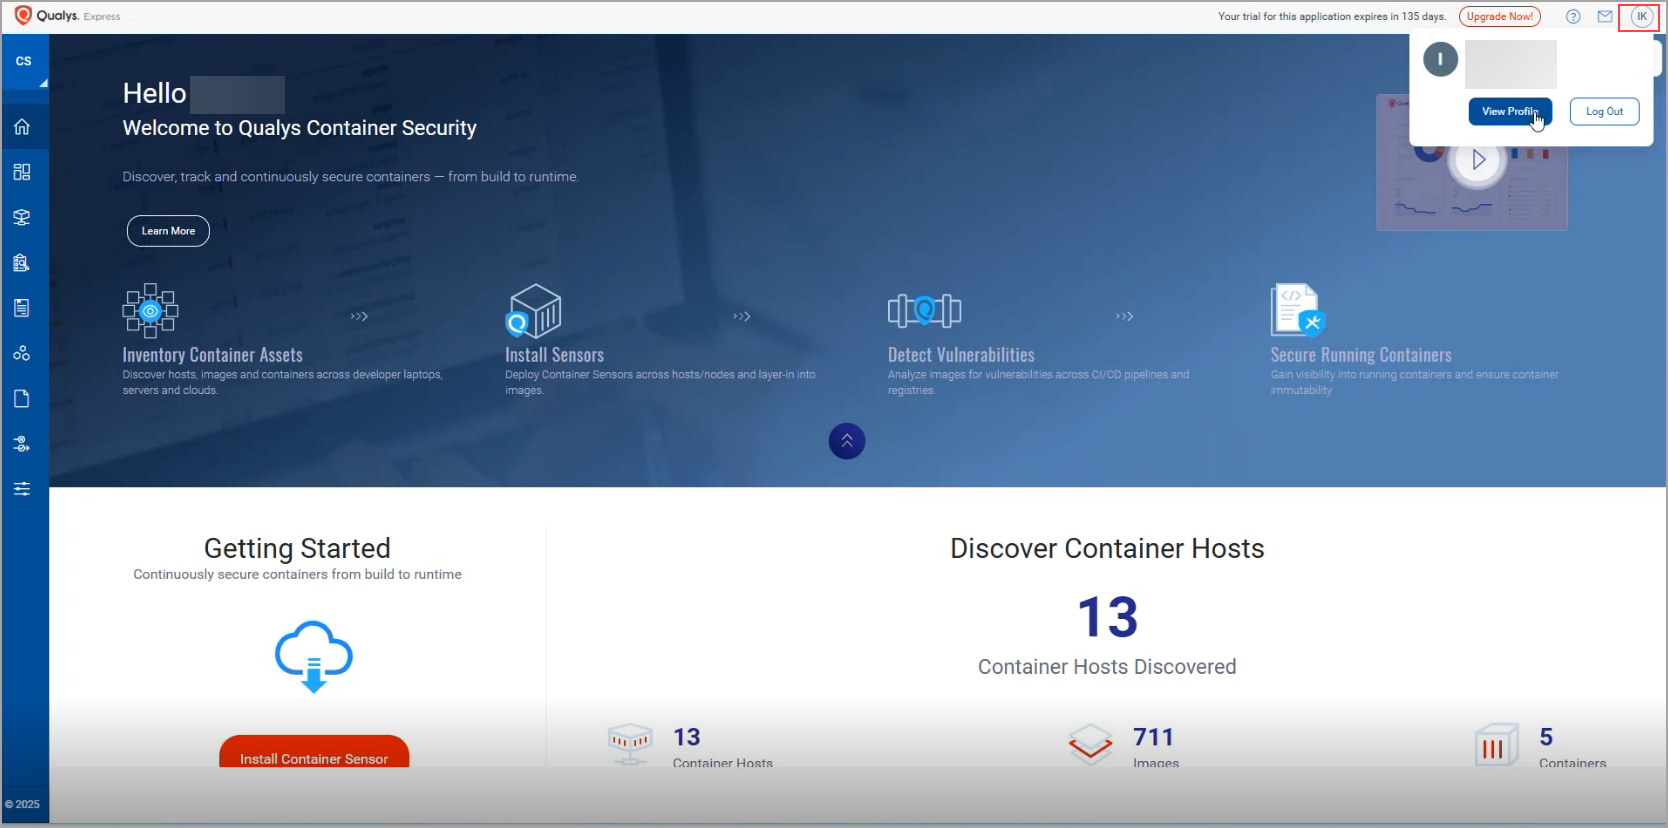Image resolution: width=1668 pixels, height=828 pixels.
Task: Open the pipeline-flow sidebar icon
Action: (x=22, y=444)
